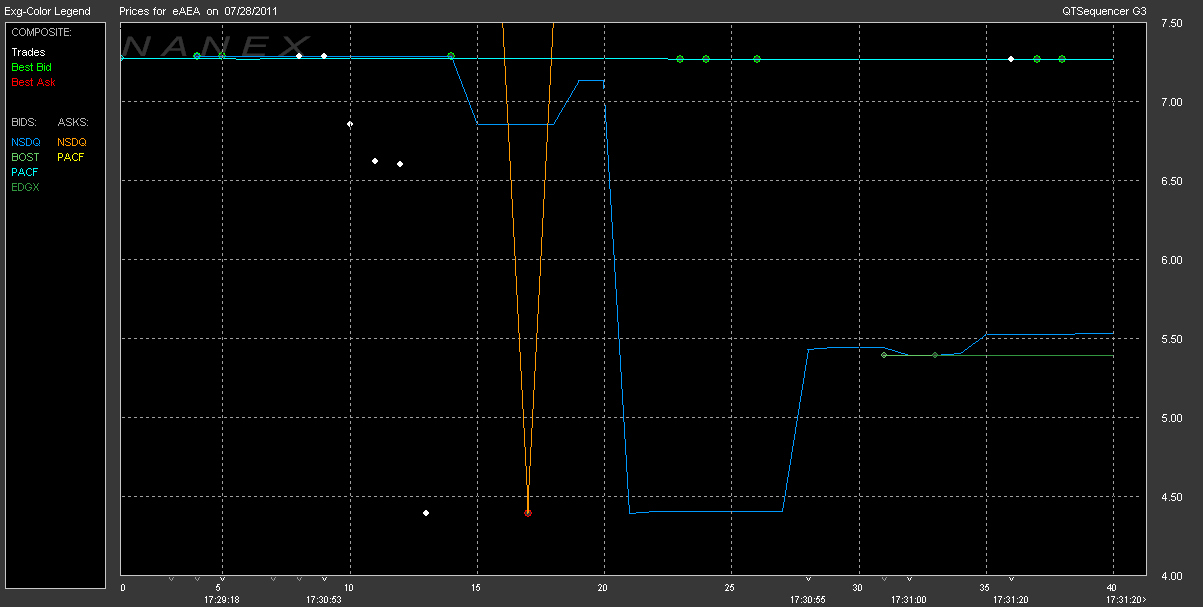1203x607 pixels.
Task: Click the red Best Ask dot at 4.40
Action: tap(528, 513)
